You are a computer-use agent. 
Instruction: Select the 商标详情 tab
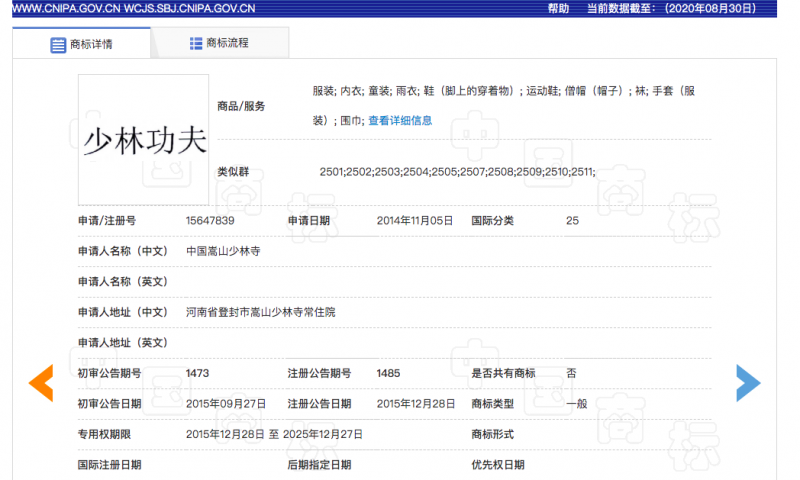82,43
